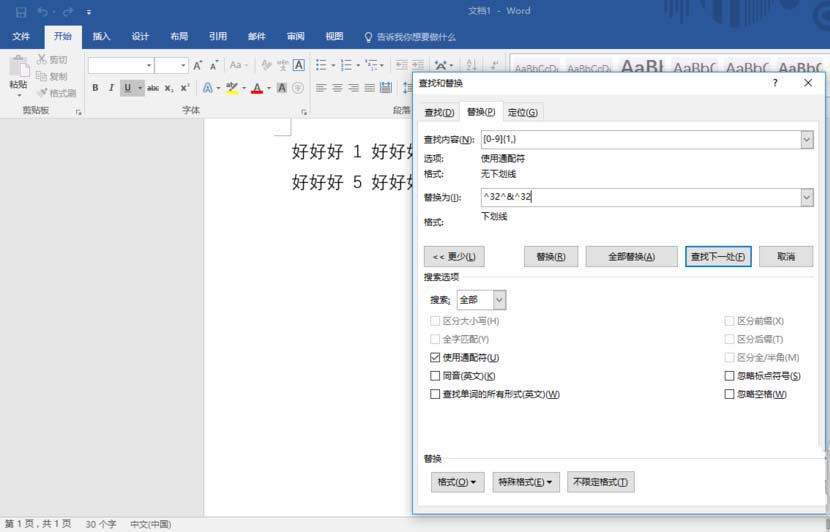Switch to the 定位(G) tab
The height and width of the screenshot is (532, 830).
[x=523, y=112]
